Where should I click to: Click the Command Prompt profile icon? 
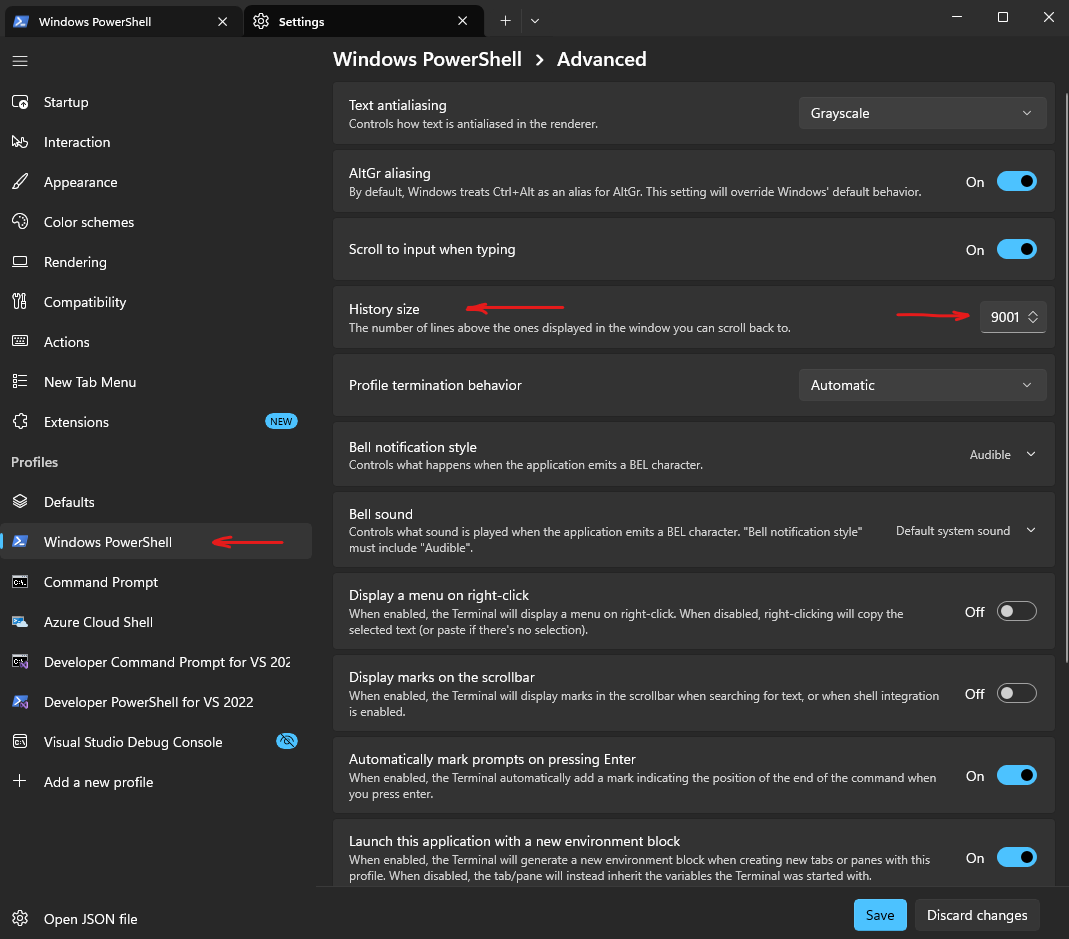point(20,582)
